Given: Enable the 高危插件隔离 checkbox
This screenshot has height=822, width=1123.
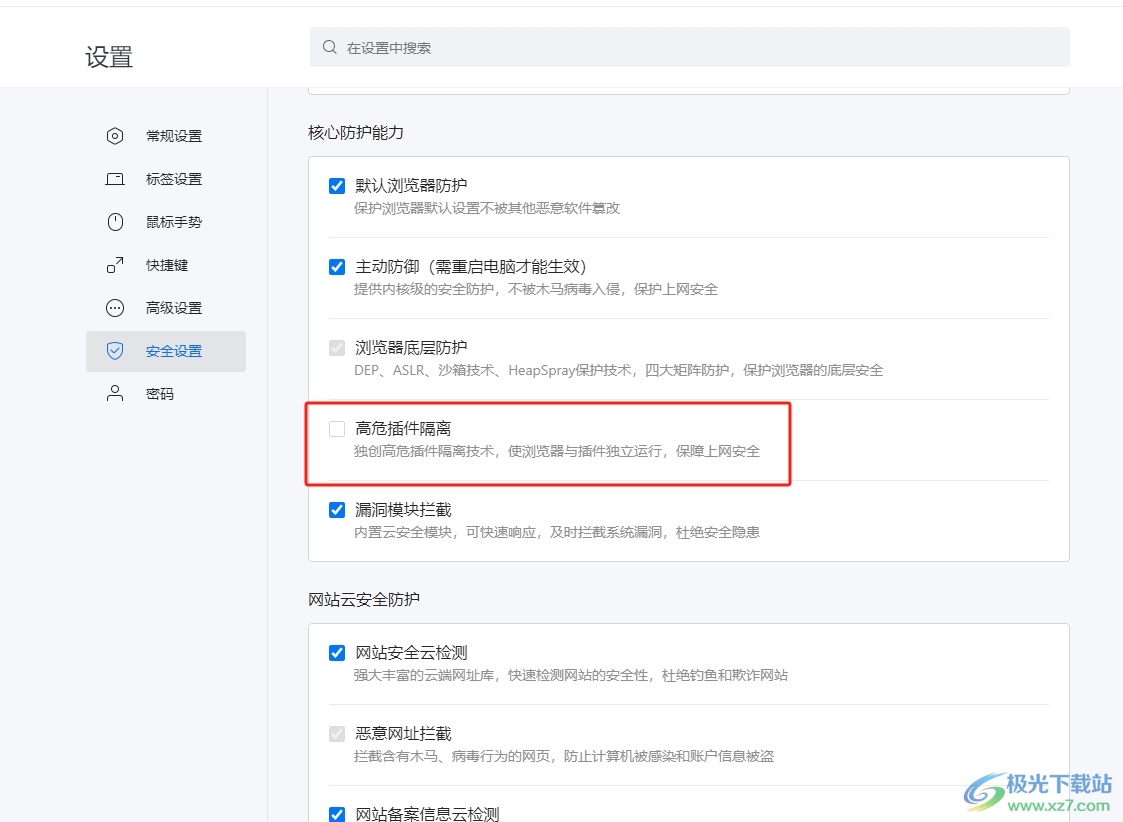Looking at the screenshot, I should click(337, 429).
